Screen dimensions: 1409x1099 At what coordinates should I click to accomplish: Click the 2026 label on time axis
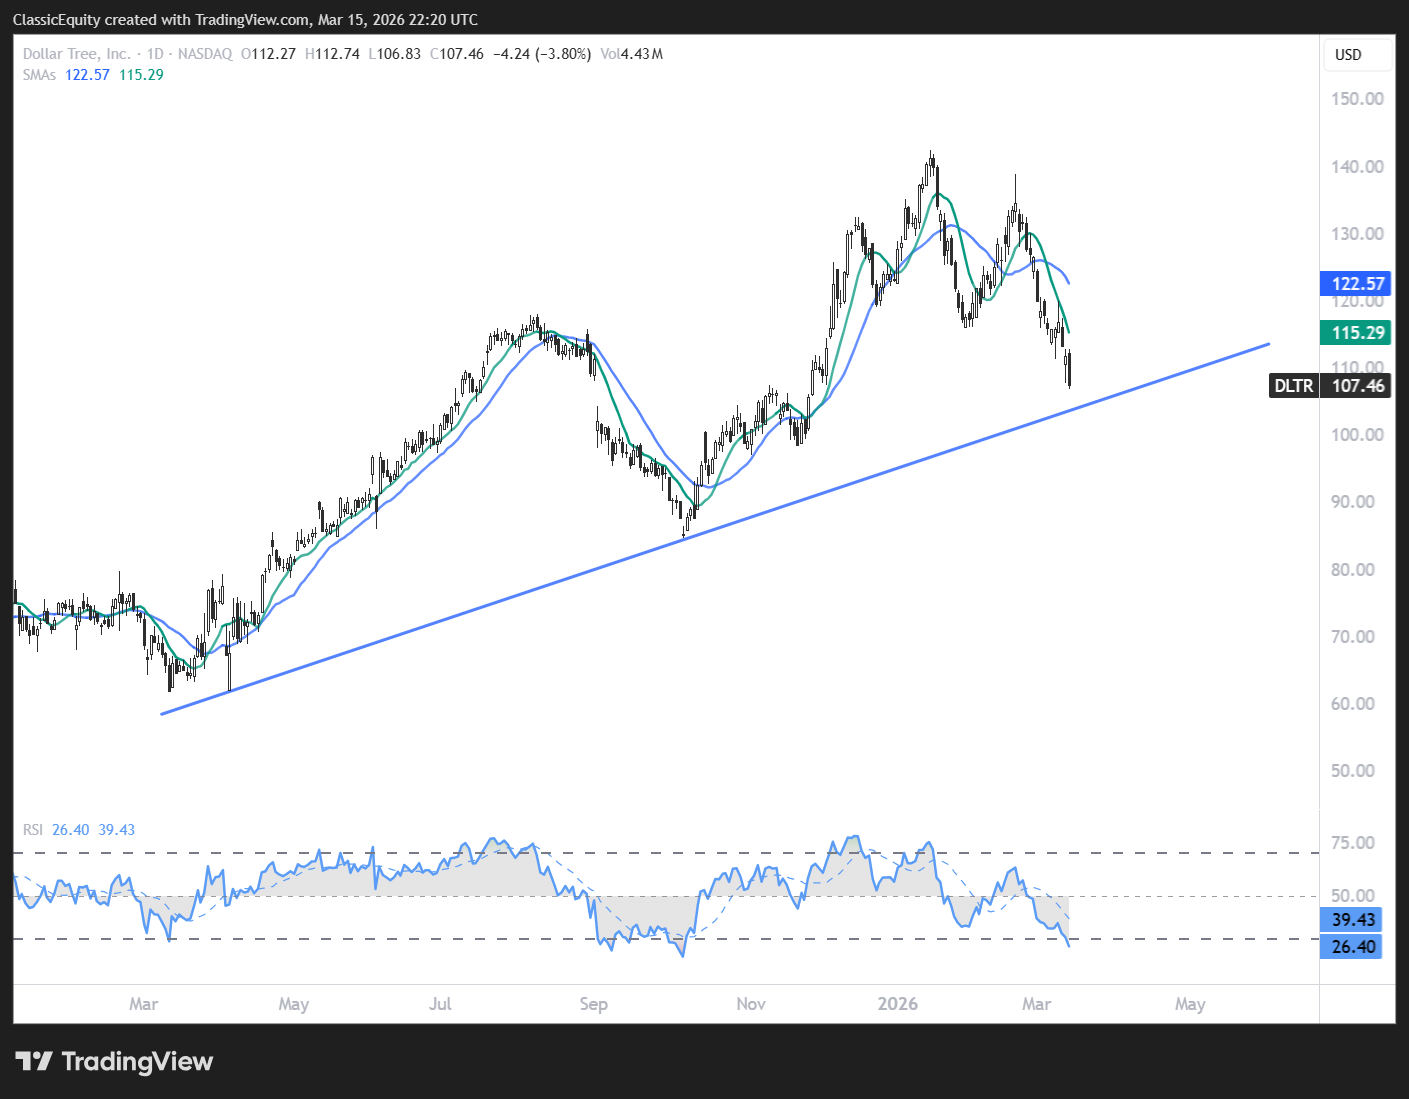coord(897,1004)
